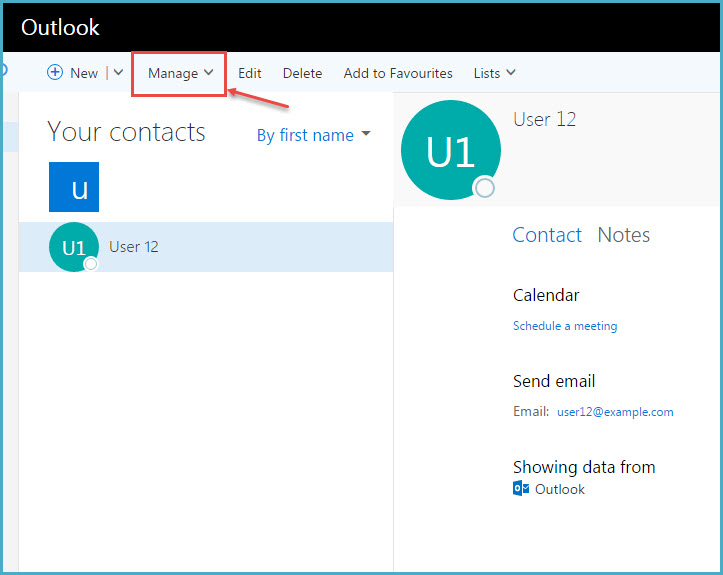Screen dimensions: 723x575
Task: Open the Manage dropdown menu
Action: pyautogui.click(x=180, y=73)
